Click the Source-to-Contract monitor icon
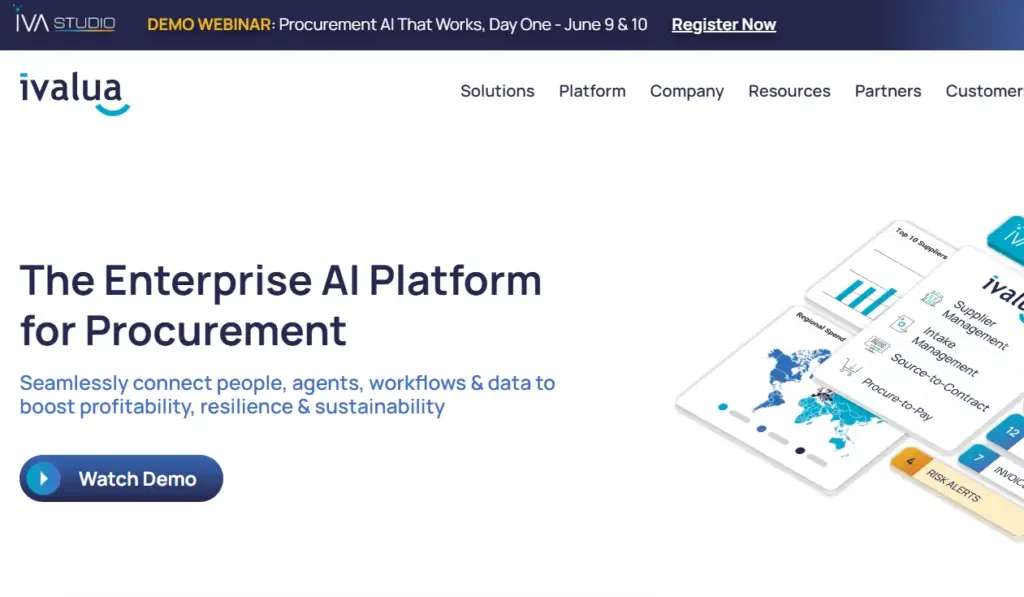1024x597 pixels. 876,345
